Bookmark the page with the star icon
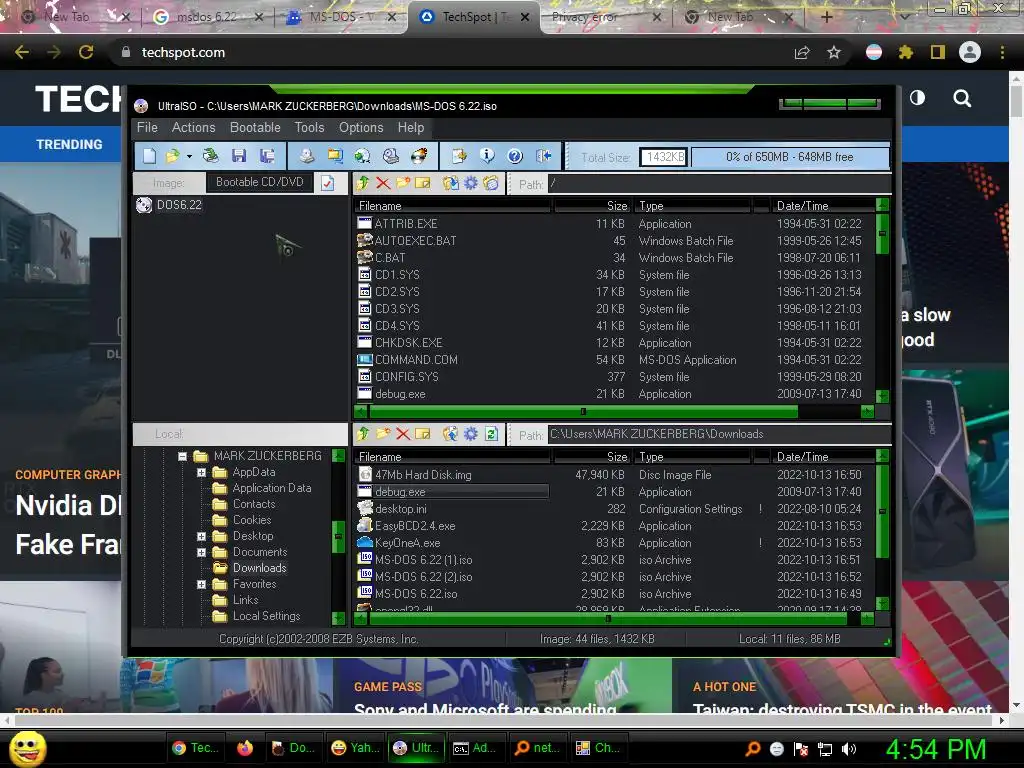Image resolution: width=1024 pixels, height=768 pixels. point(833,52)
